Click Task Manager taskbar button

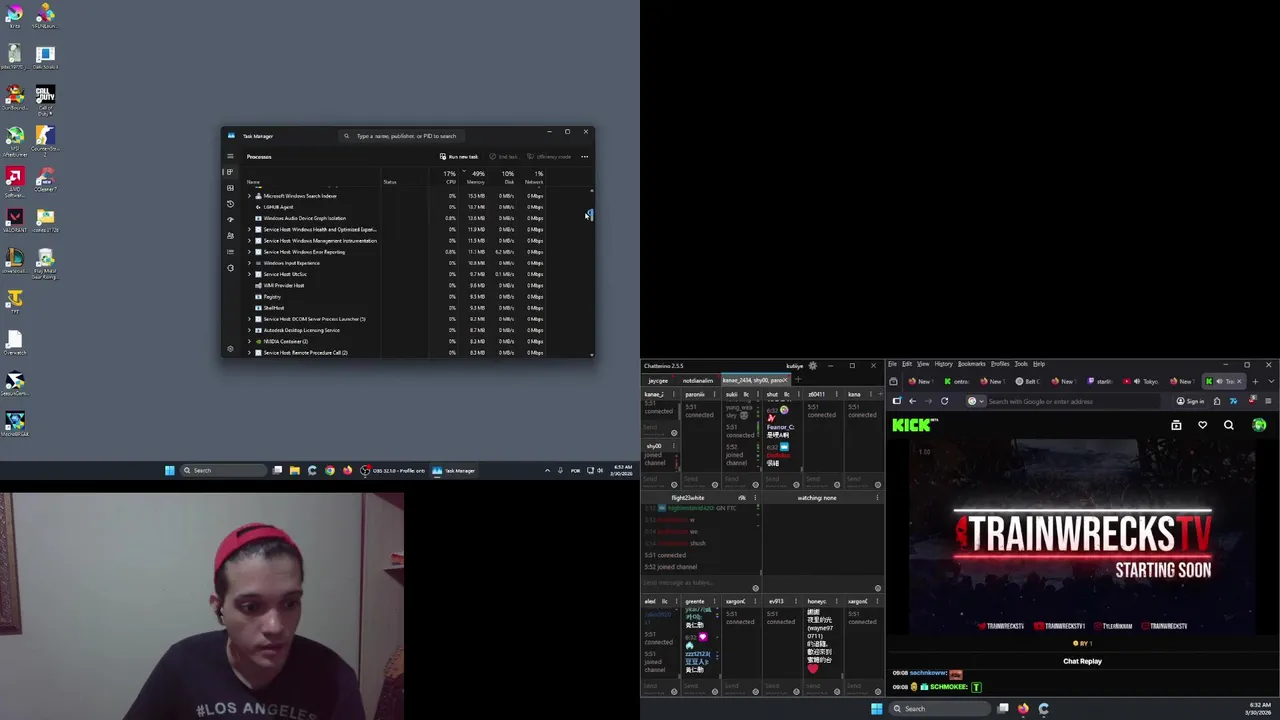pos(454,470)
